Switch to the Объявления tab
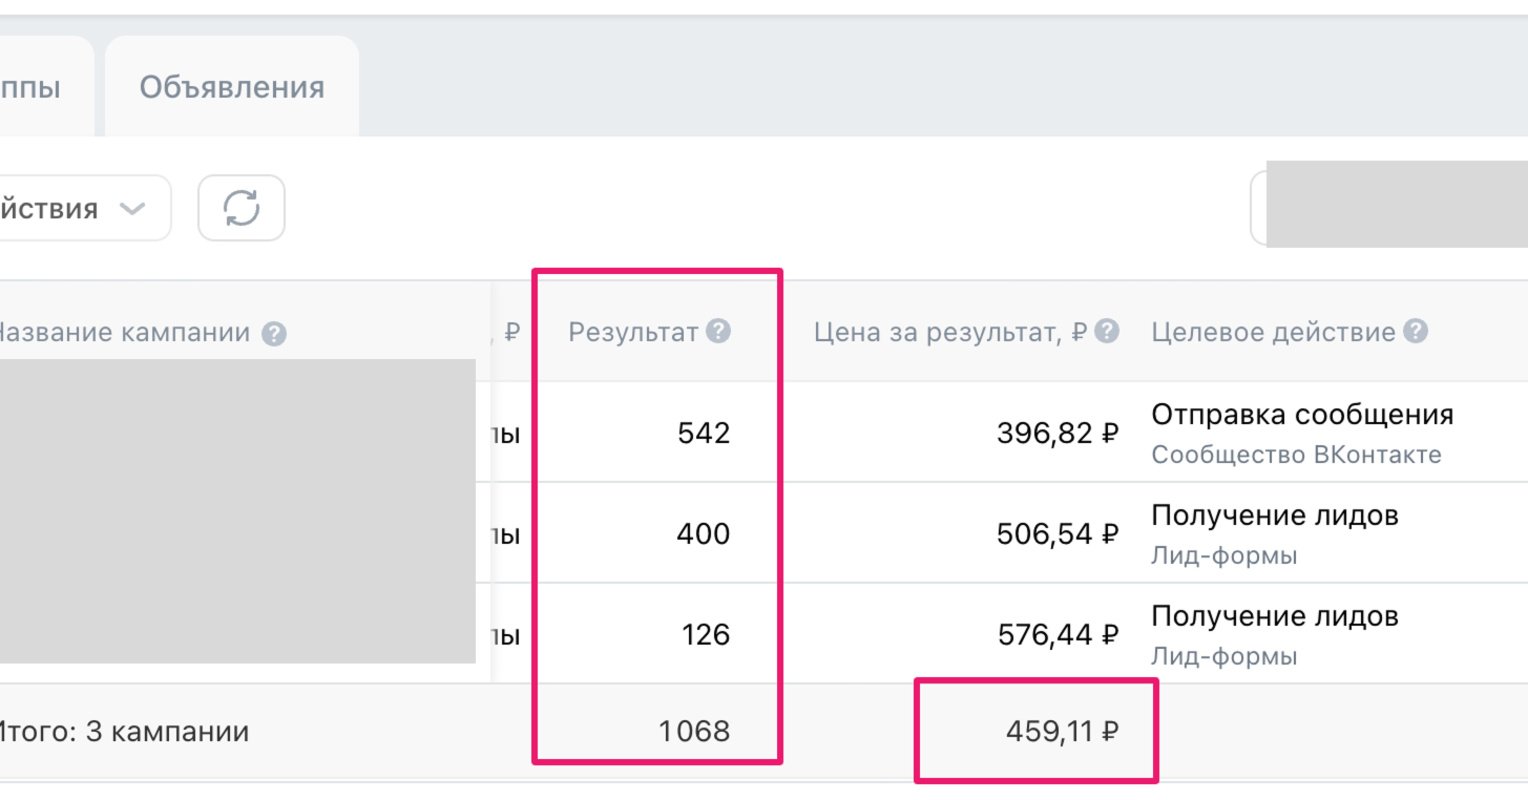1528x800 pixels. coord(232,87)
